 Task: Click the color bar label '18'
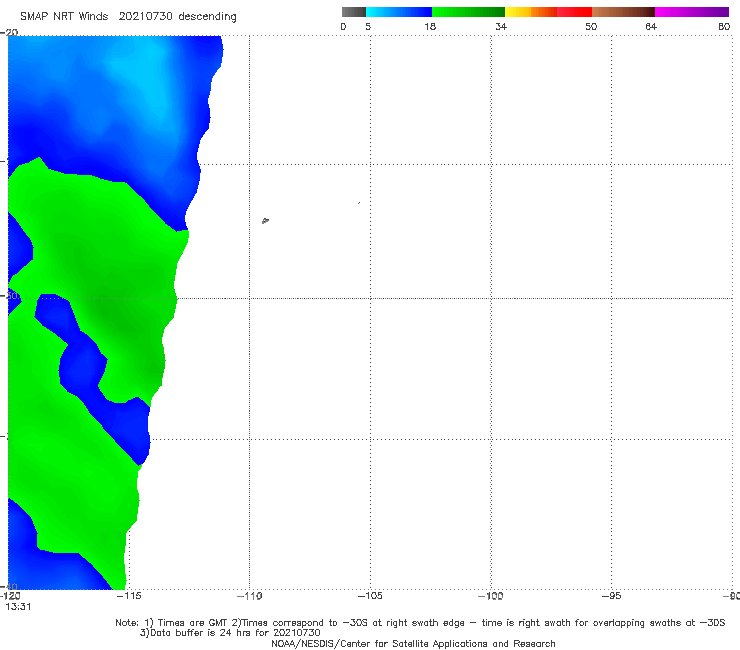(x=430, y=26)
